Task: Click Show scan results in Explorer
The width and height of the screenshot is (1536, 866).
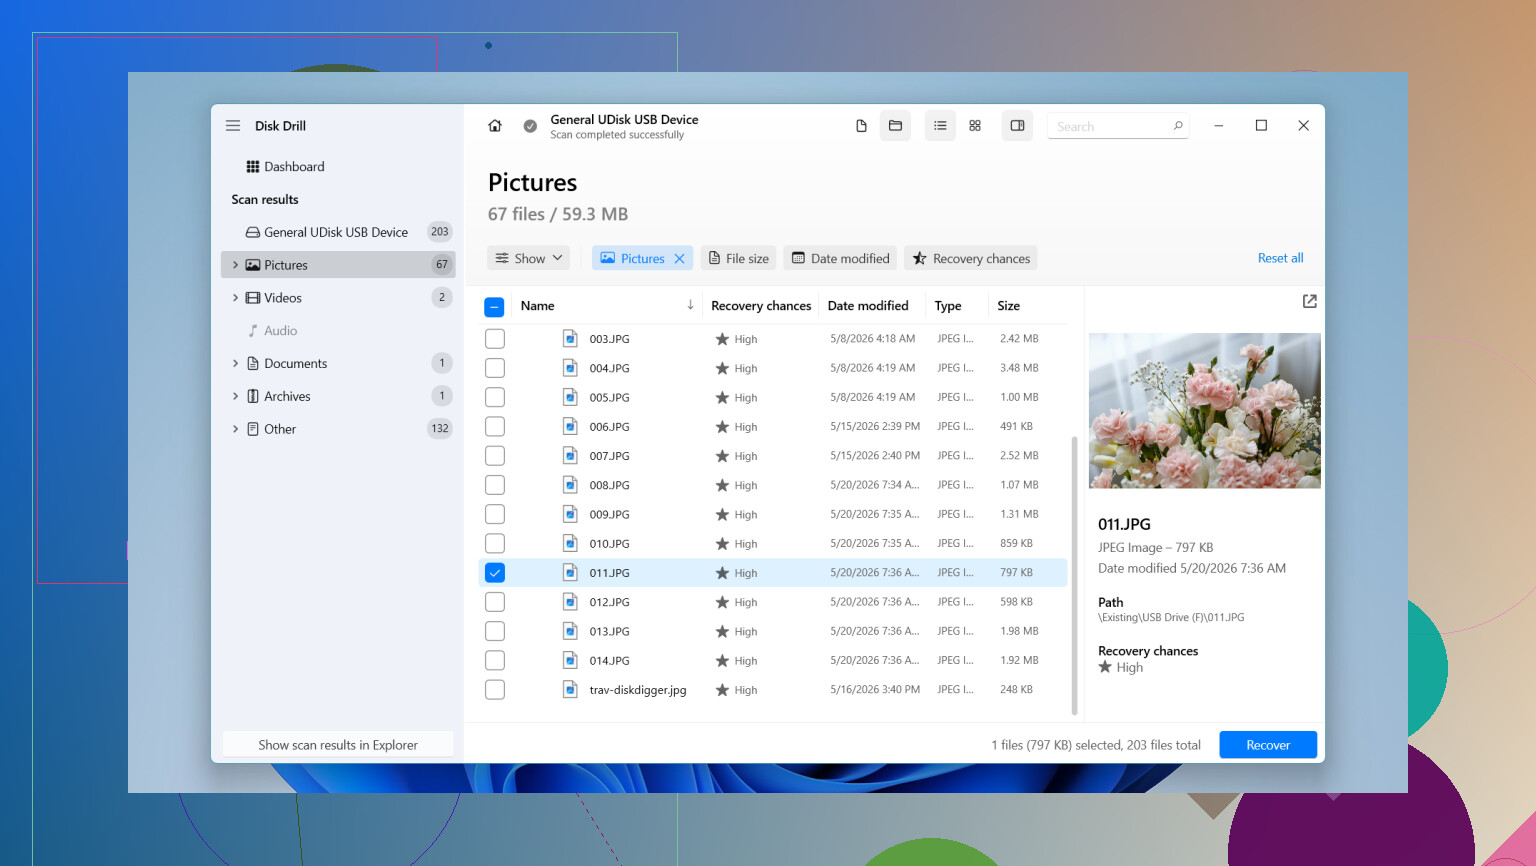Action: (338, 745)
